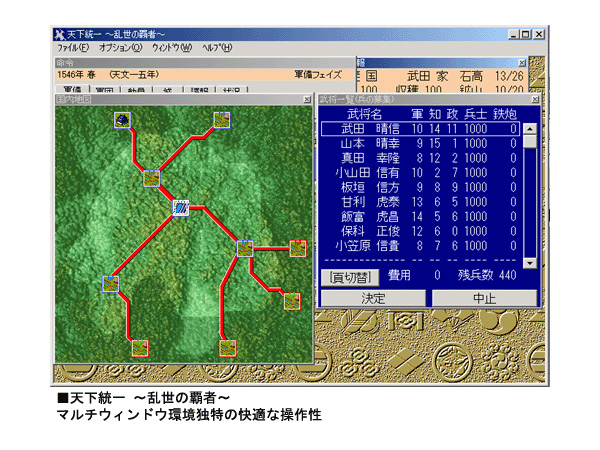Select the red-bordered castle at map's lower-right
The height and width of the screenshot is (450, 600).
tap(292, 301)
